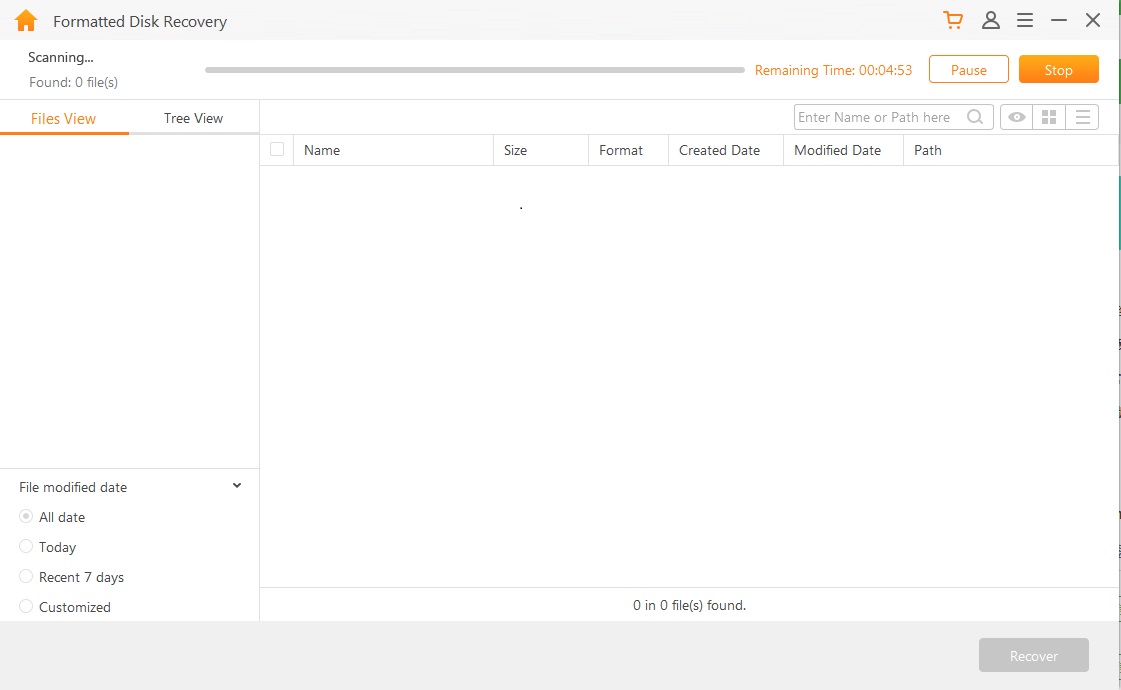The image size is (1121, 690).
Task: Click the search magnifier icon
Action: click(975, 118)
